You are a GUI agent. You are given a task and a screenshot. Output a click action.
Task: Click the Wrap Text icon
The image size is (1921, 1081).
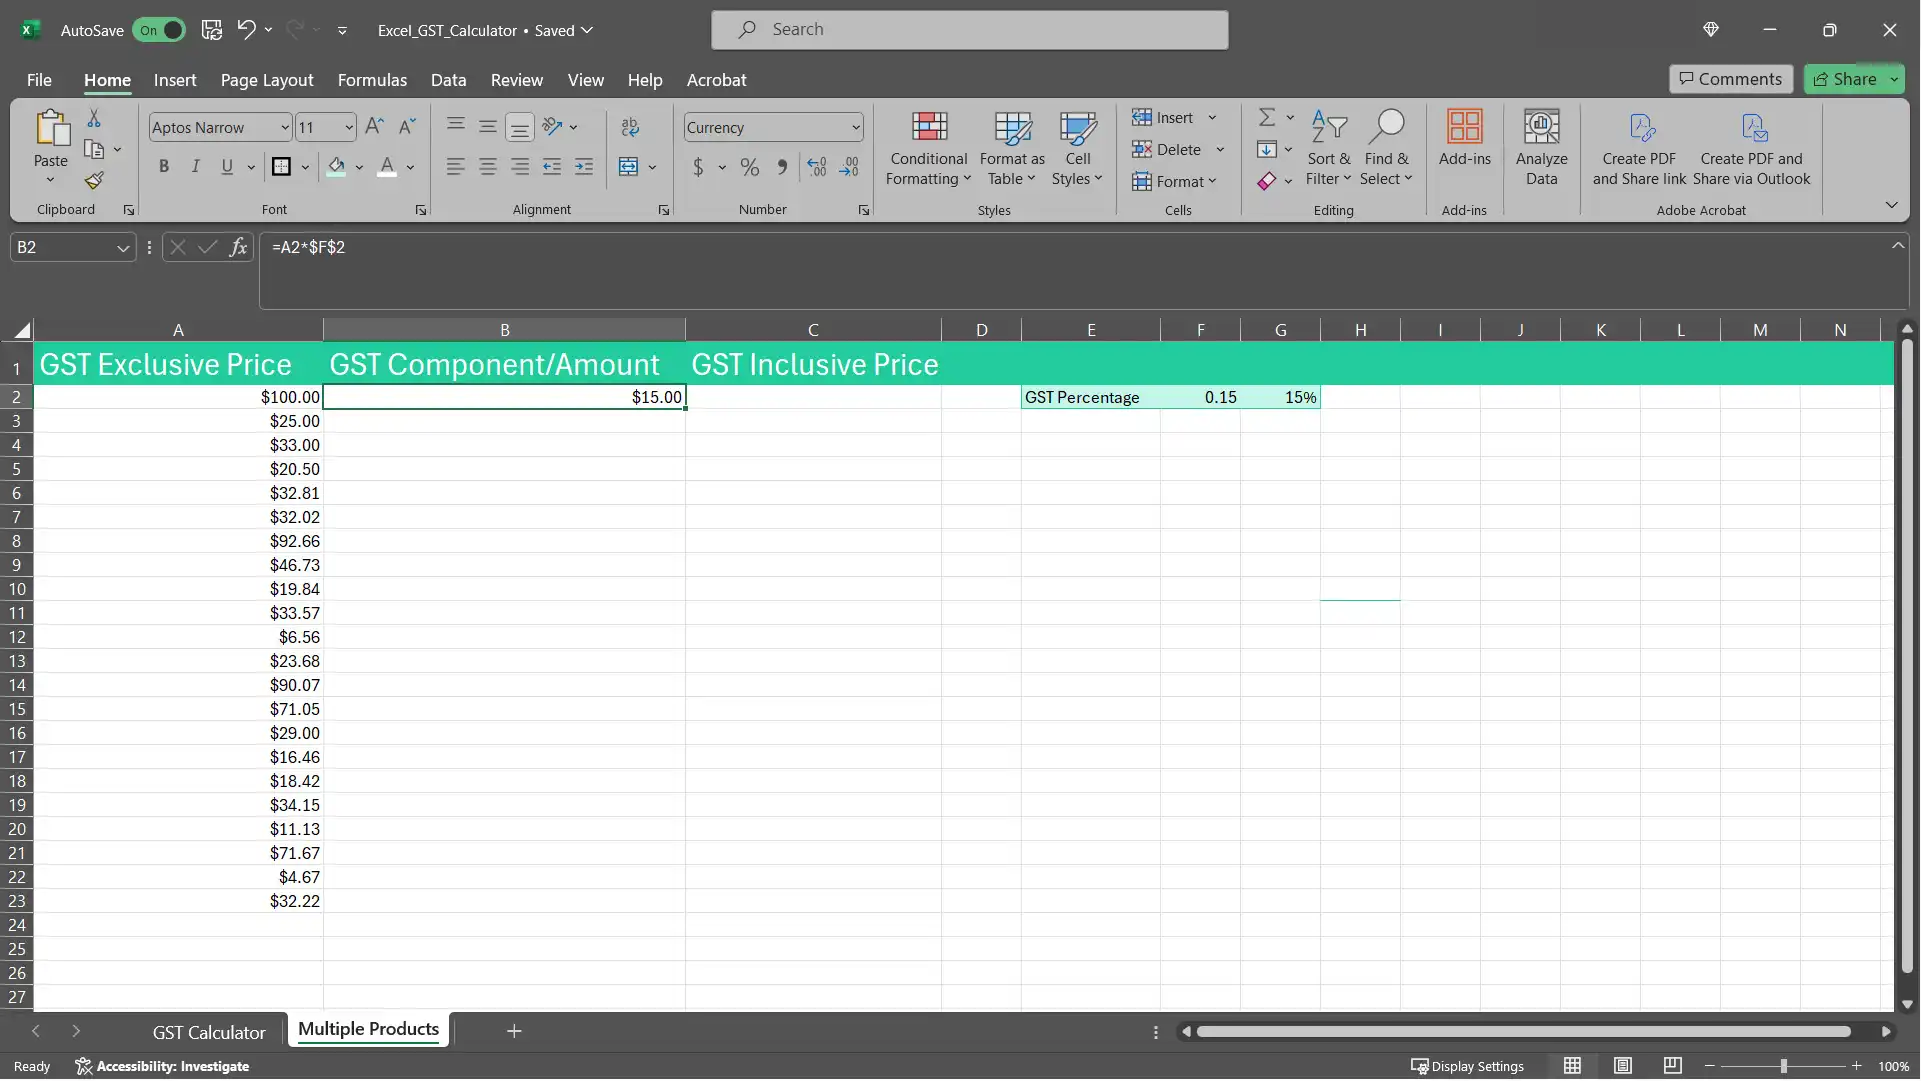click(630, 127)
